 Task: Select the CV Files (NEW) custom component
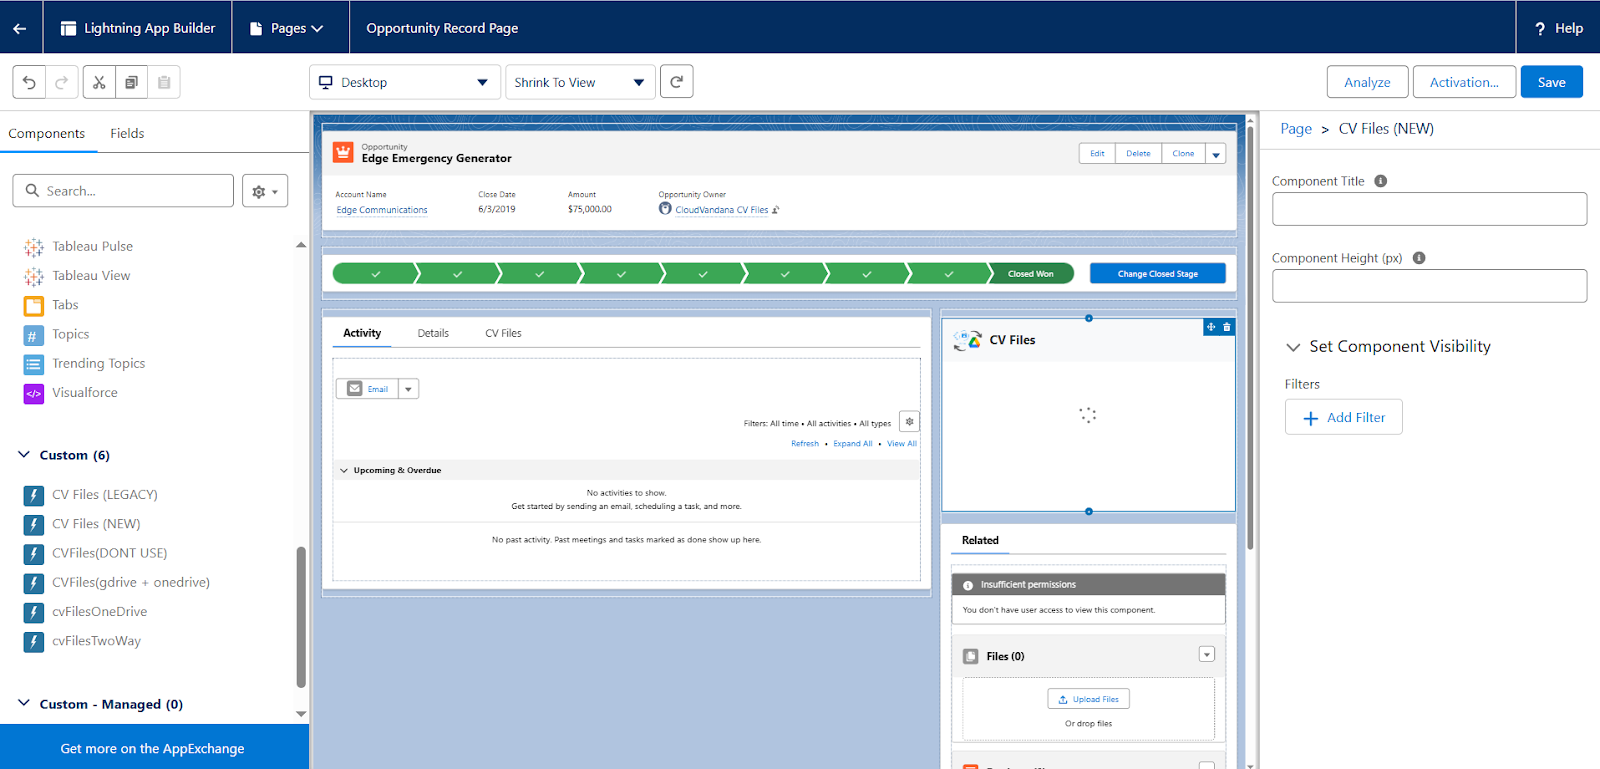[96, 524]
